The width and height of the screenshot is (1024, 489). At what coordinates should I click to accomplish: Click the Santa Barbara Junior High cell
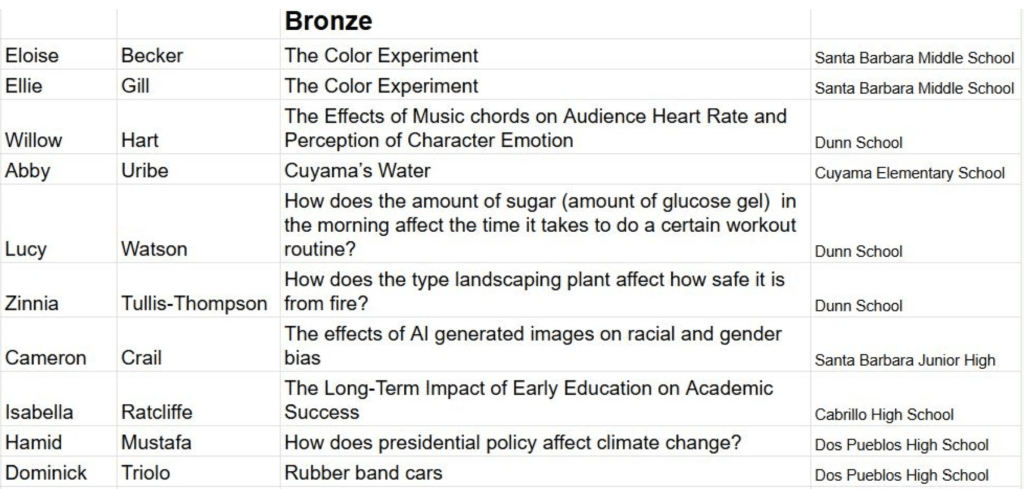tap(905, 360)
